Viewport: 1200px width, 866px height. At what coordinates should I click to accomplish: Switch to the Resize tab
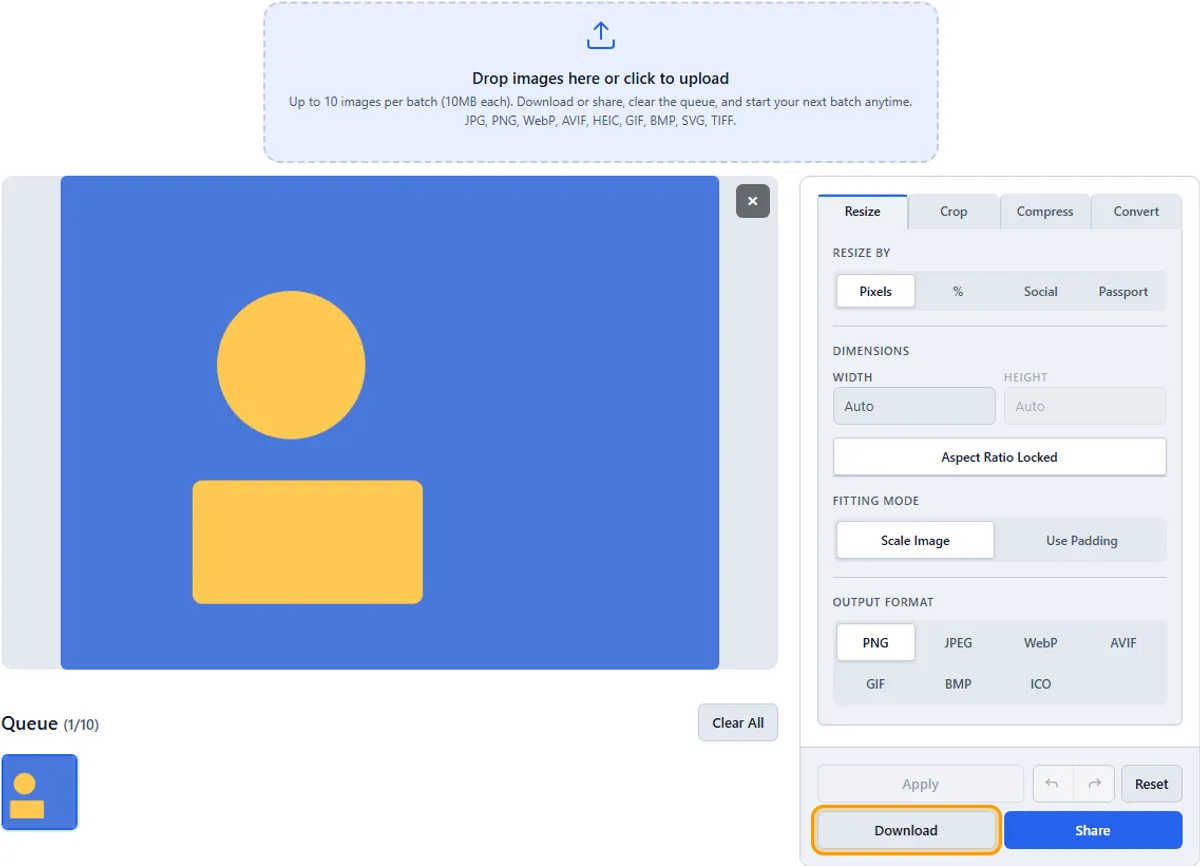(x=862, y=211)
